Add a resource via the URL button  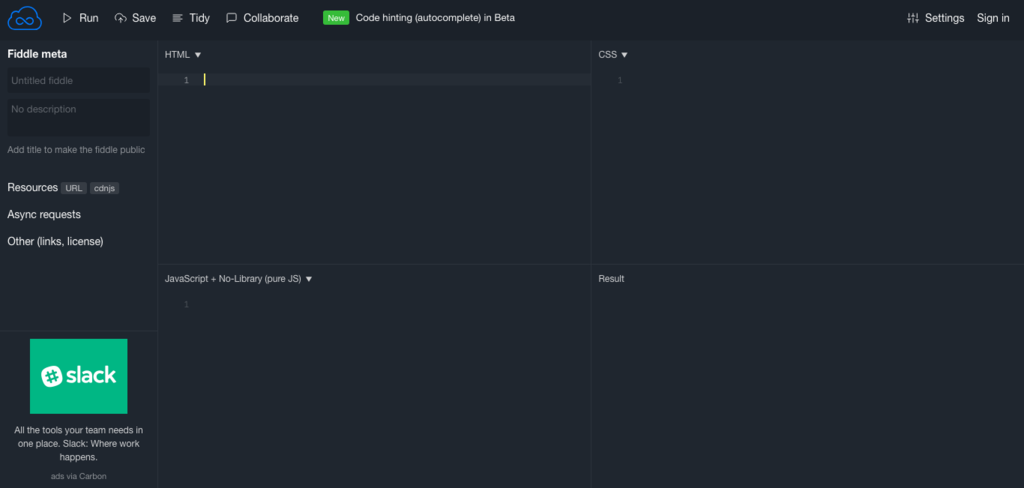tap(74, 188)
